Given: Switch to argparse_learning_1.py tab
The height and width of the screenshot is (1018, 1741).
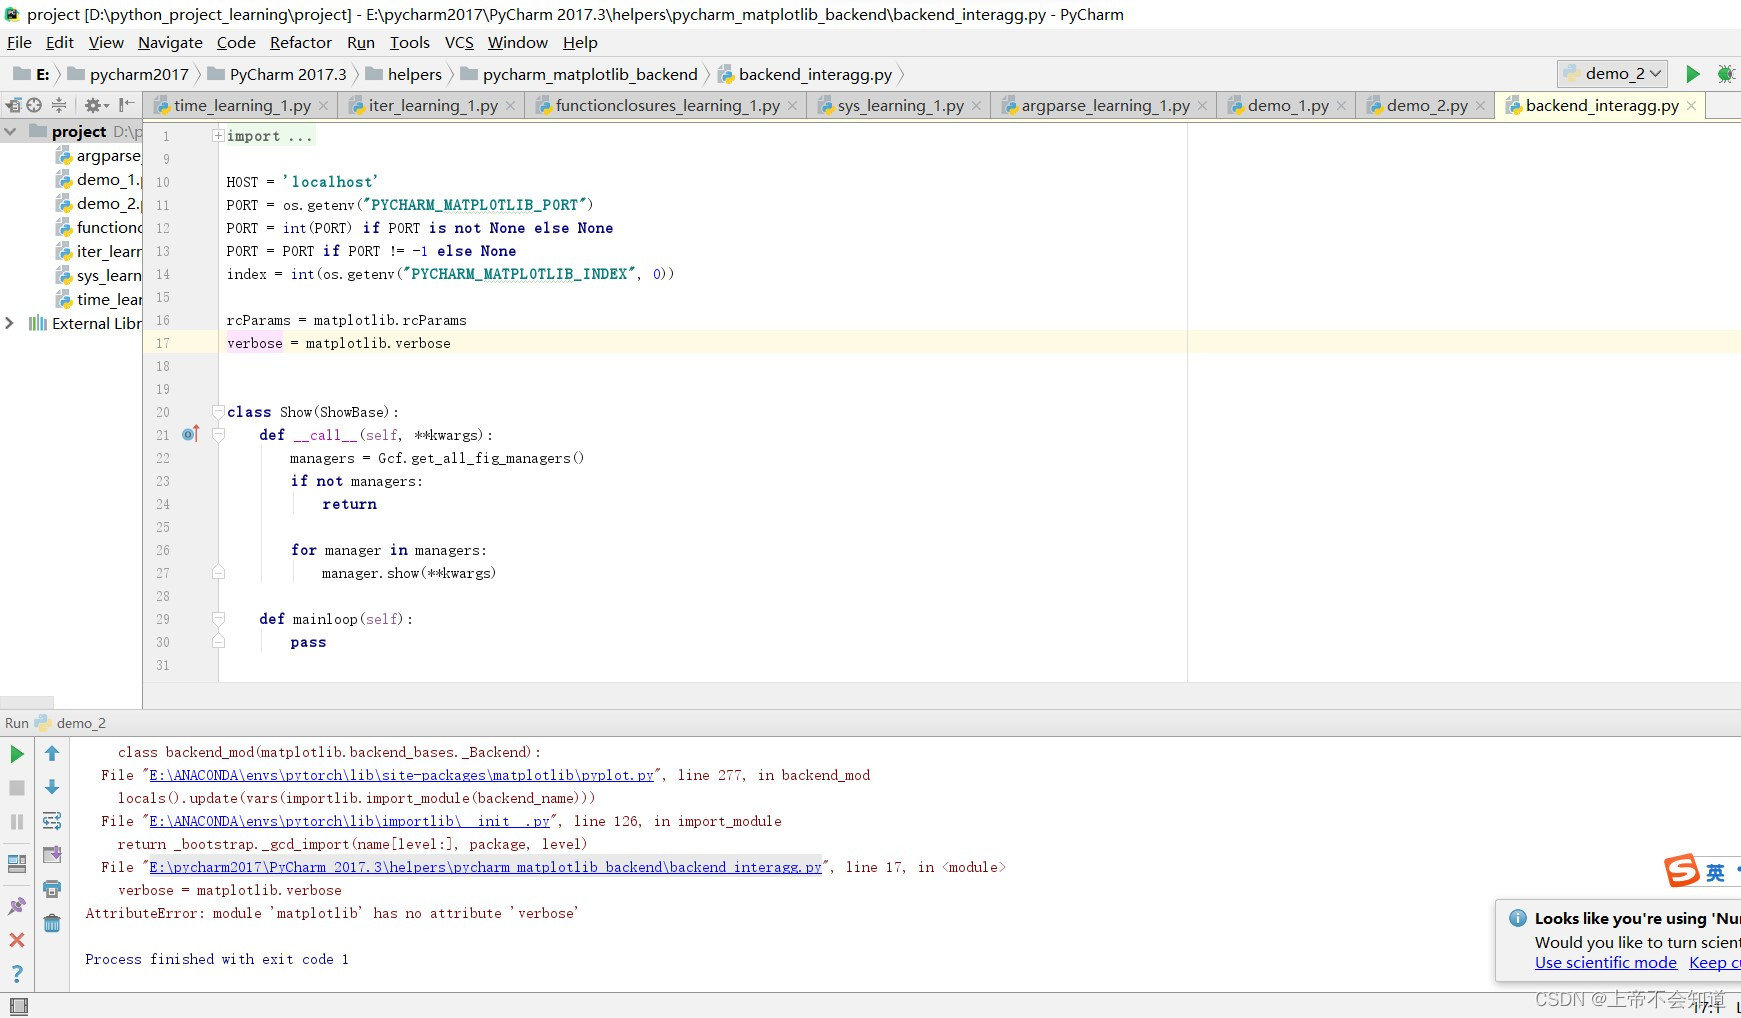Looking at the screenshot, I should [1105, 106].
